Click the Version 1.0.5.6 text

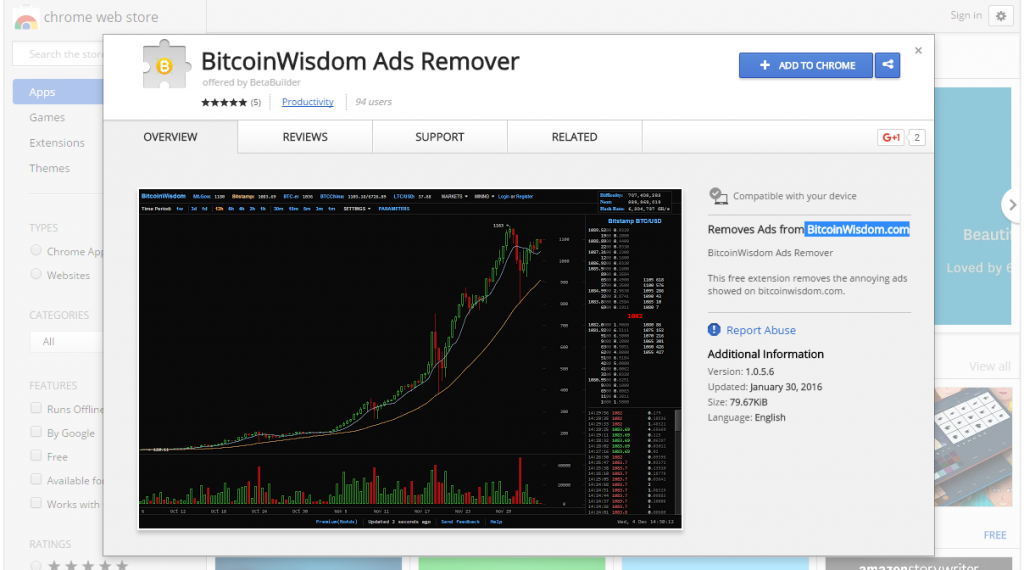pos(741,372)
